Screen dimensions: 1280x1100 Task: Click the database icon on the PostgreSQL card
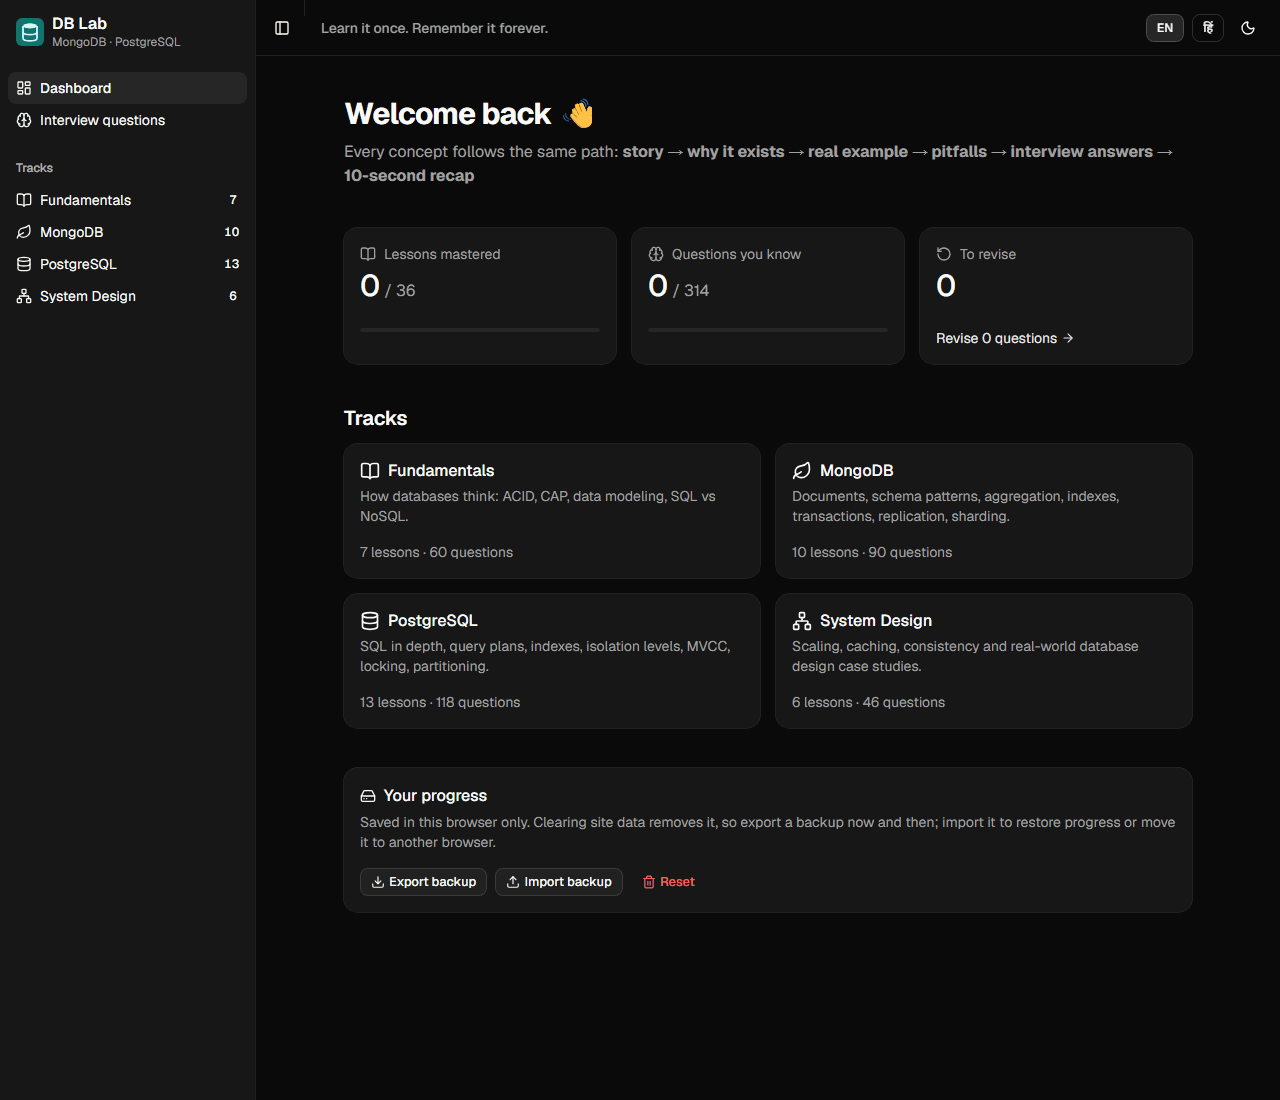[x=370, y=620]
